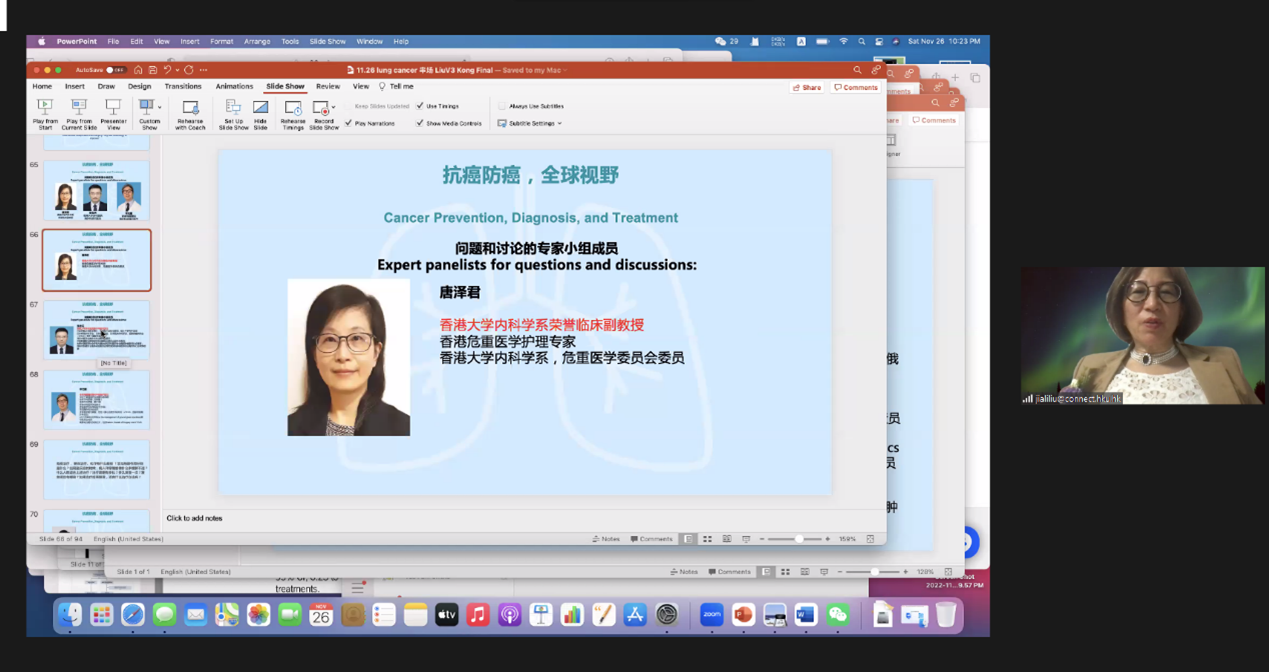
Task: Toggle the AutoSave switch
Action: point(116,70)
